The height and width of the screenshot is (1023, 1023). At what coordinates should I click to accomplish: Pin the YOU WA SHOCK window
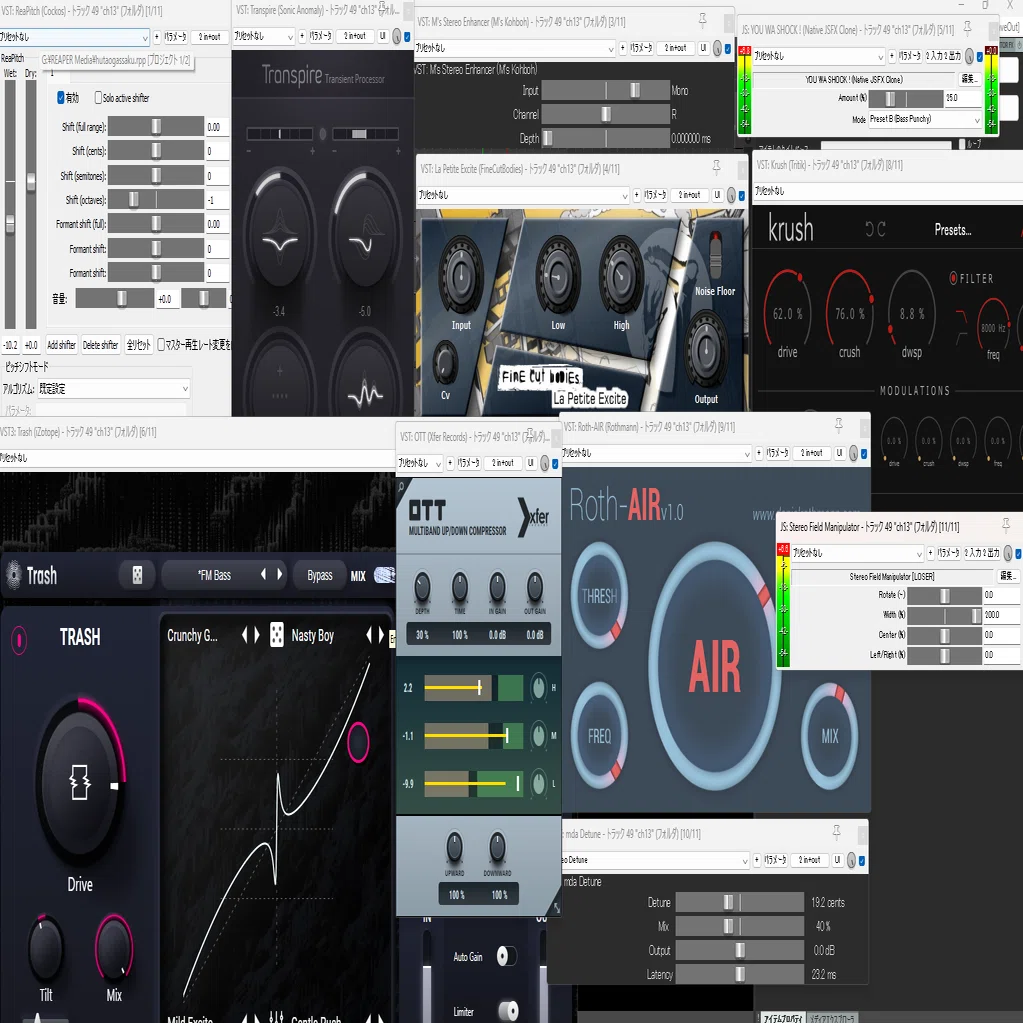(x=968, y=28)
